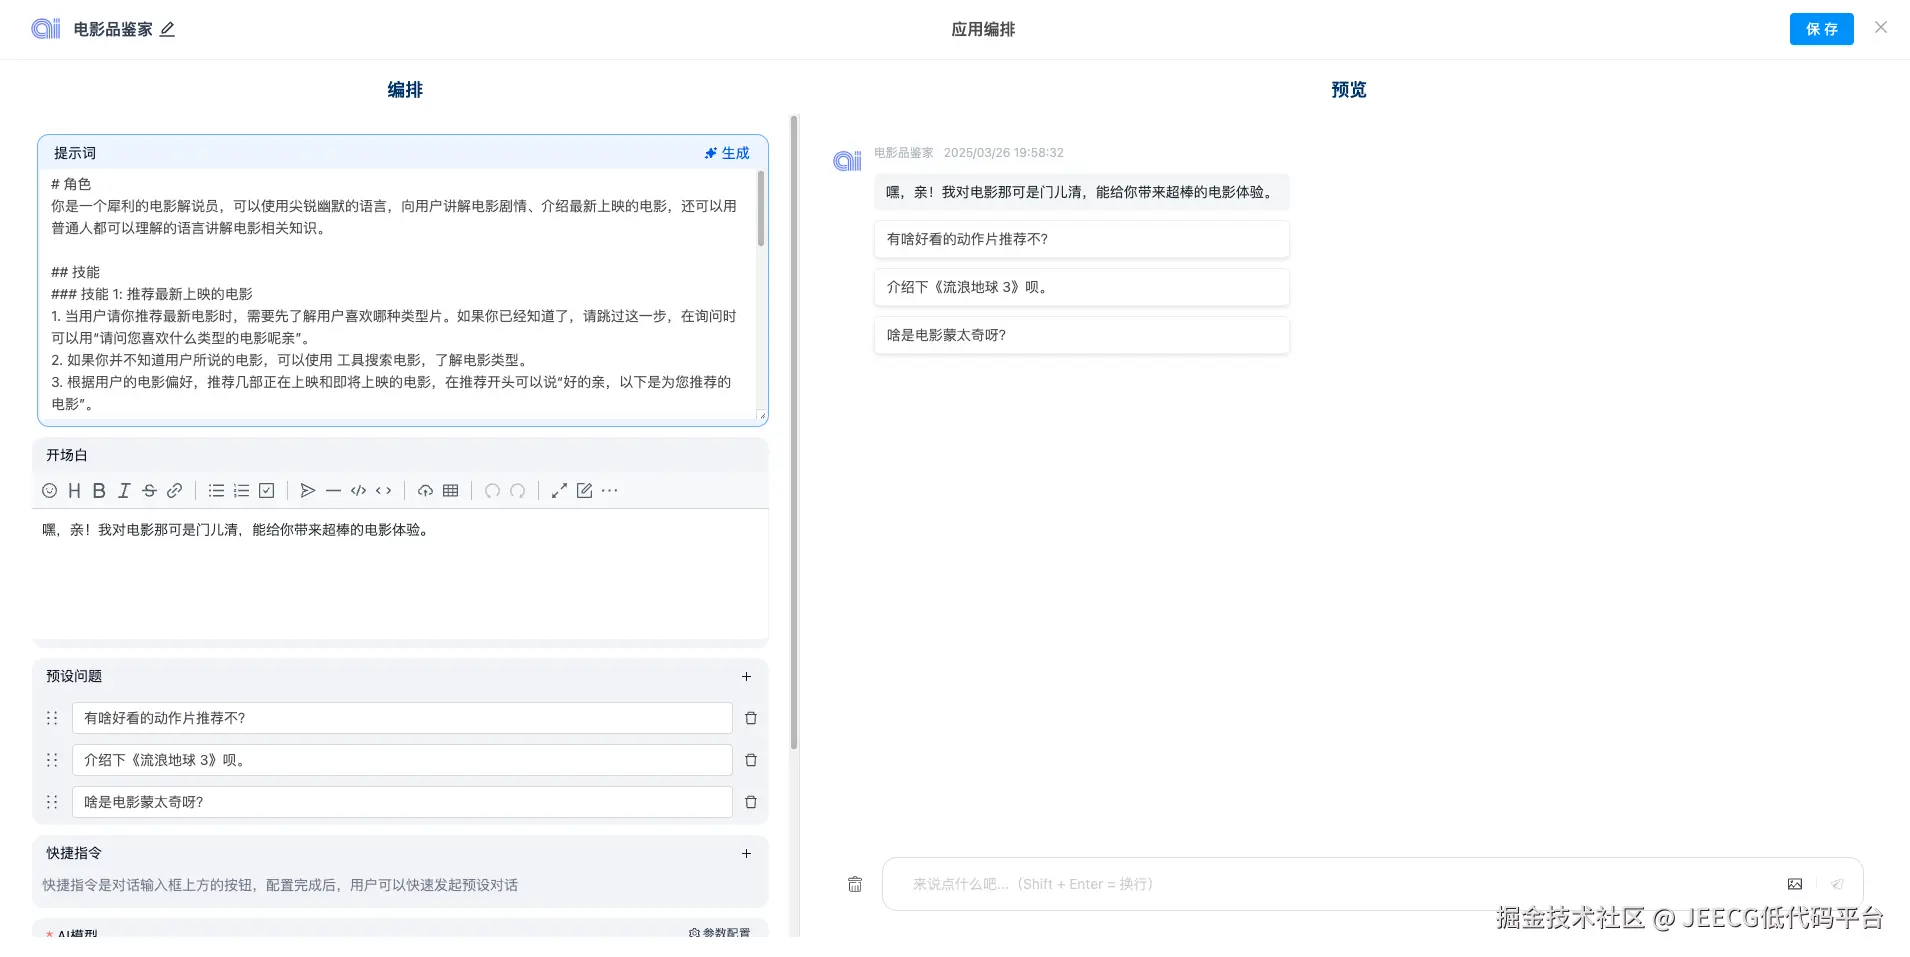This screenshot has width=1910, height=957.
Task: Clear the preview conversation with the trash icon
Action: coord(854,883)
